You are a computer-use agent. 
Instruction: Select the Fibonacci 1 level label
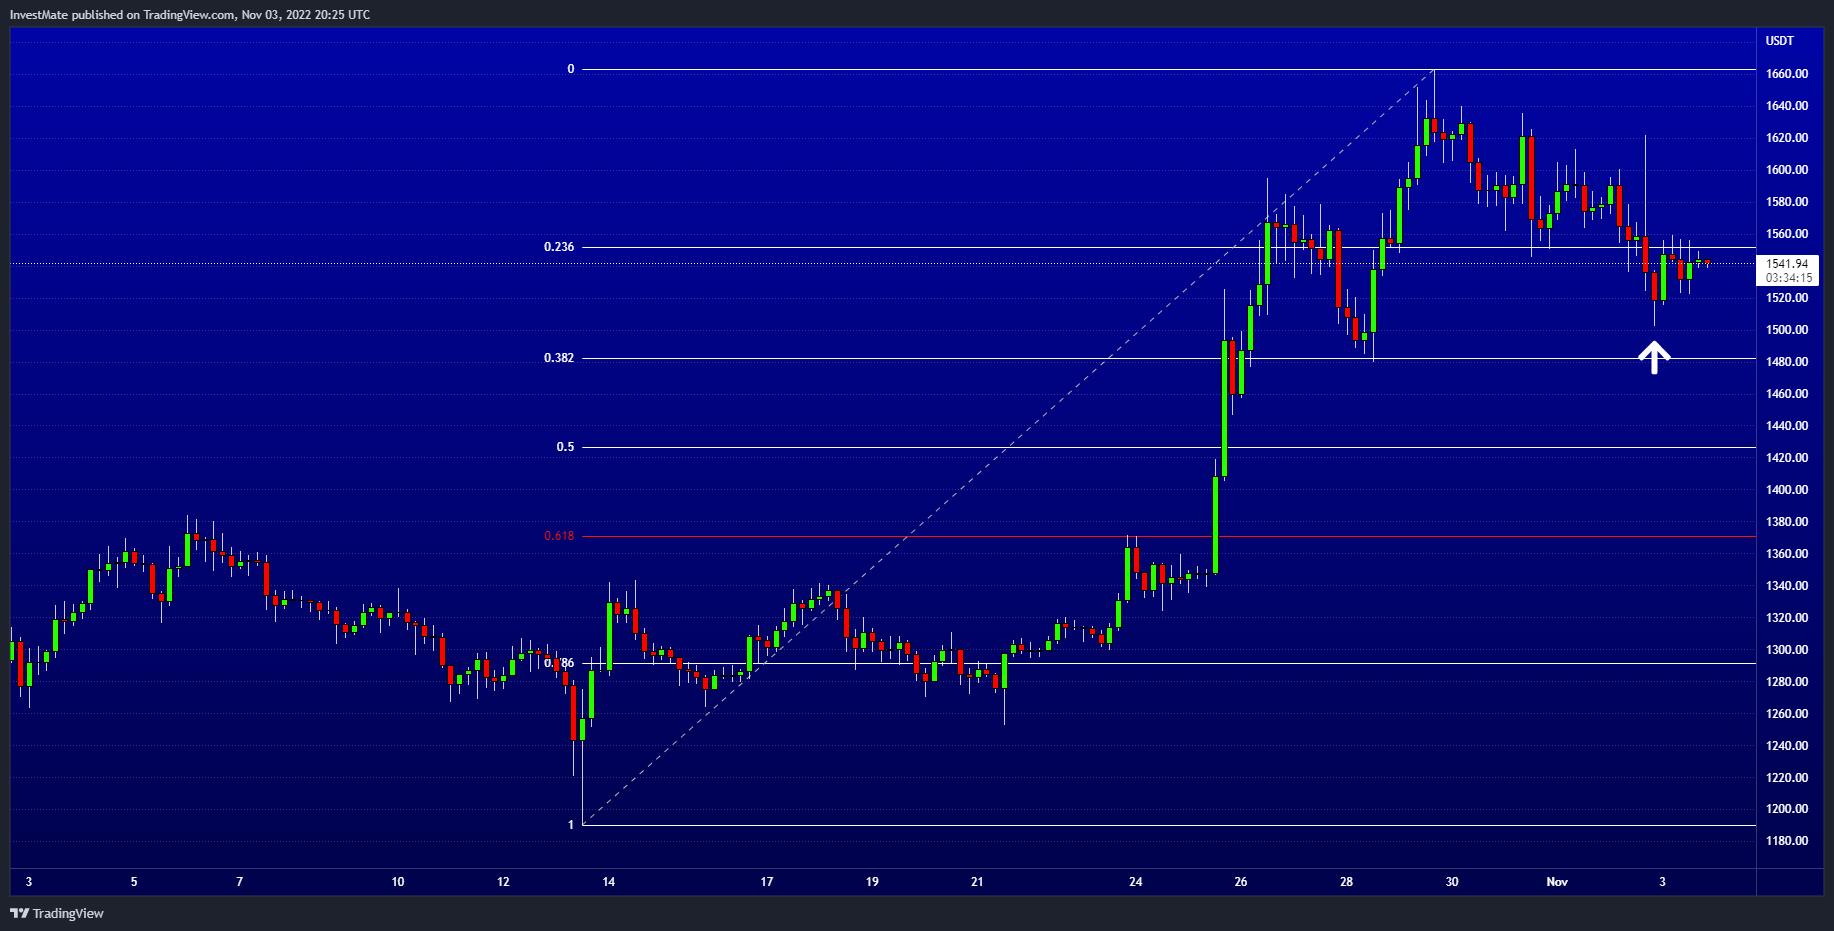[571, 825]
